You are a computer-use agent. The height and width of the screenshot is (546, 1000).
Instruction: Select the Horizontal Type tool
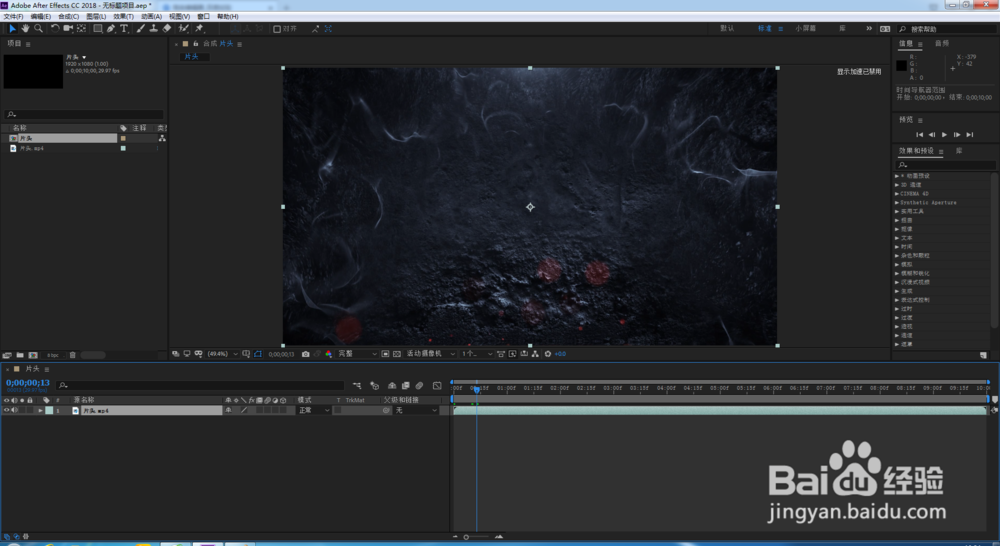click(x=124, y=29)
